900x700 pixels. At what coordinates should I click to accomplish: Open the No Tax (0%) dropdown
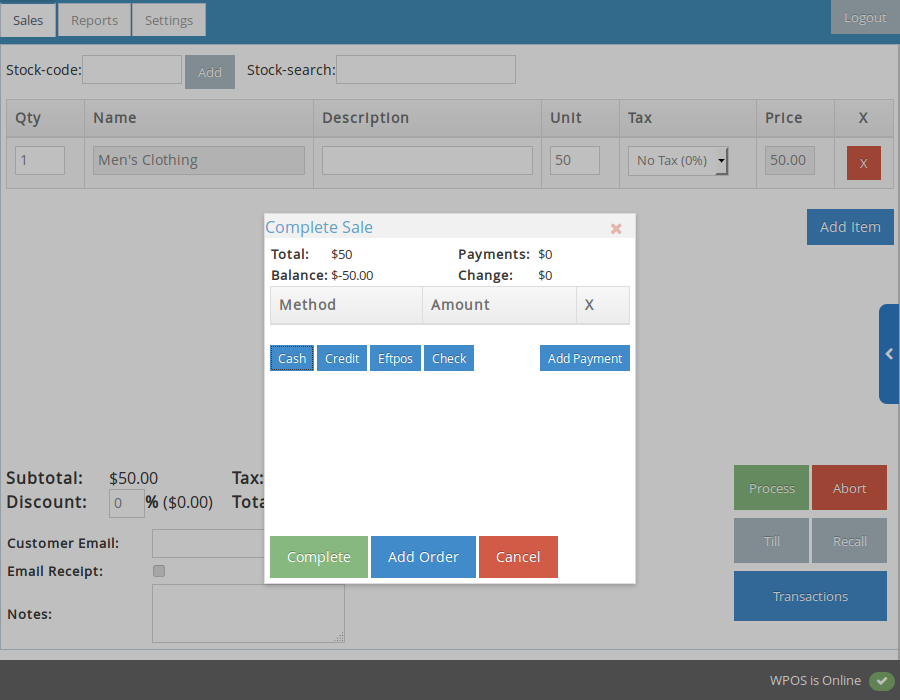678,161
